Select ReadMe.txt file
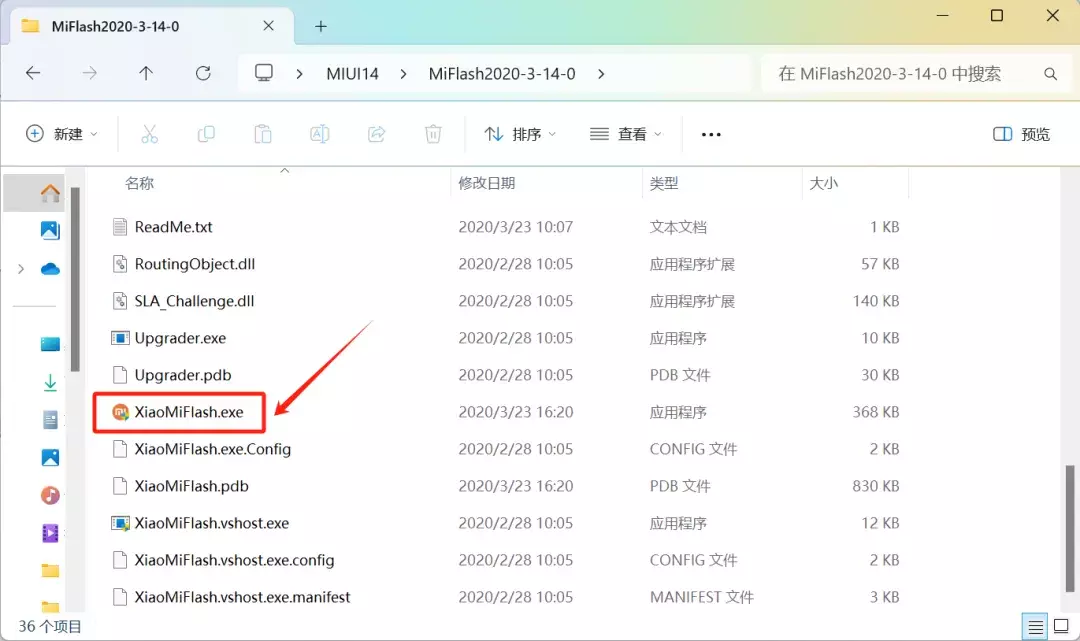The image size is (1080, 641). 174,227
